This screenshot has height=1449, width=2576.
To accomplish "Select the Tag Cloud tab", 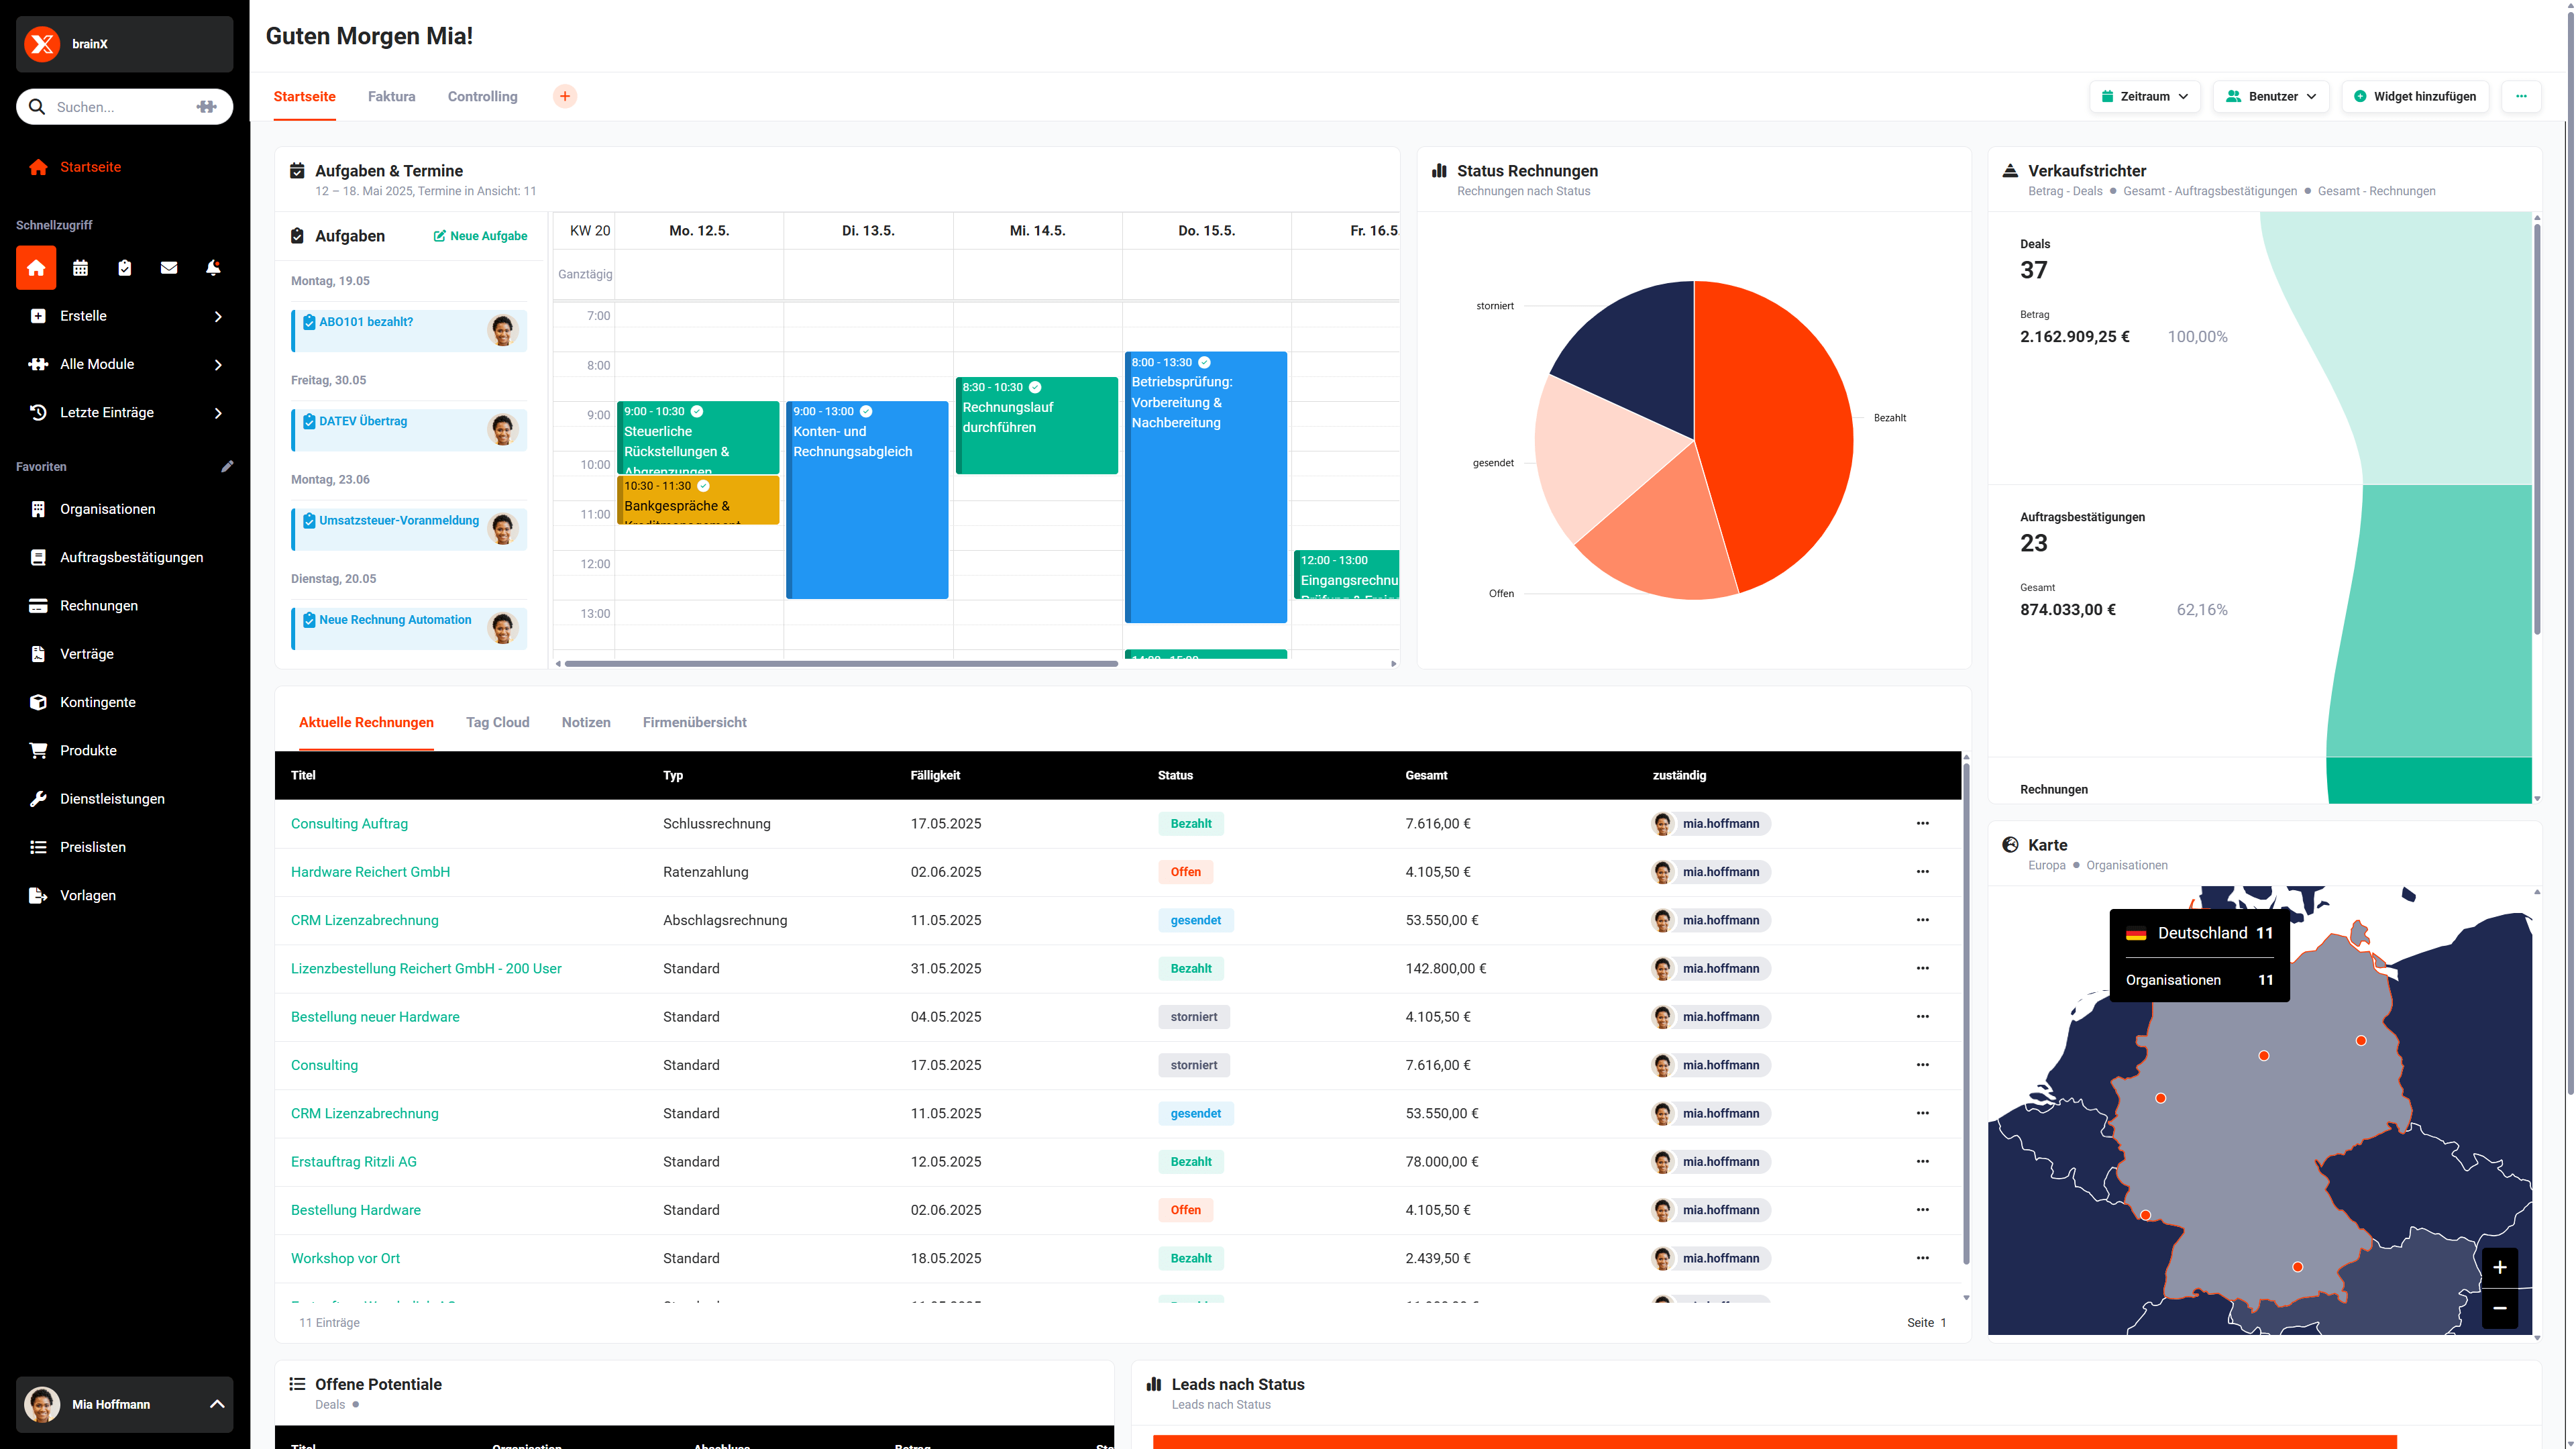I will pyautogui.click(x=497, y=722).
